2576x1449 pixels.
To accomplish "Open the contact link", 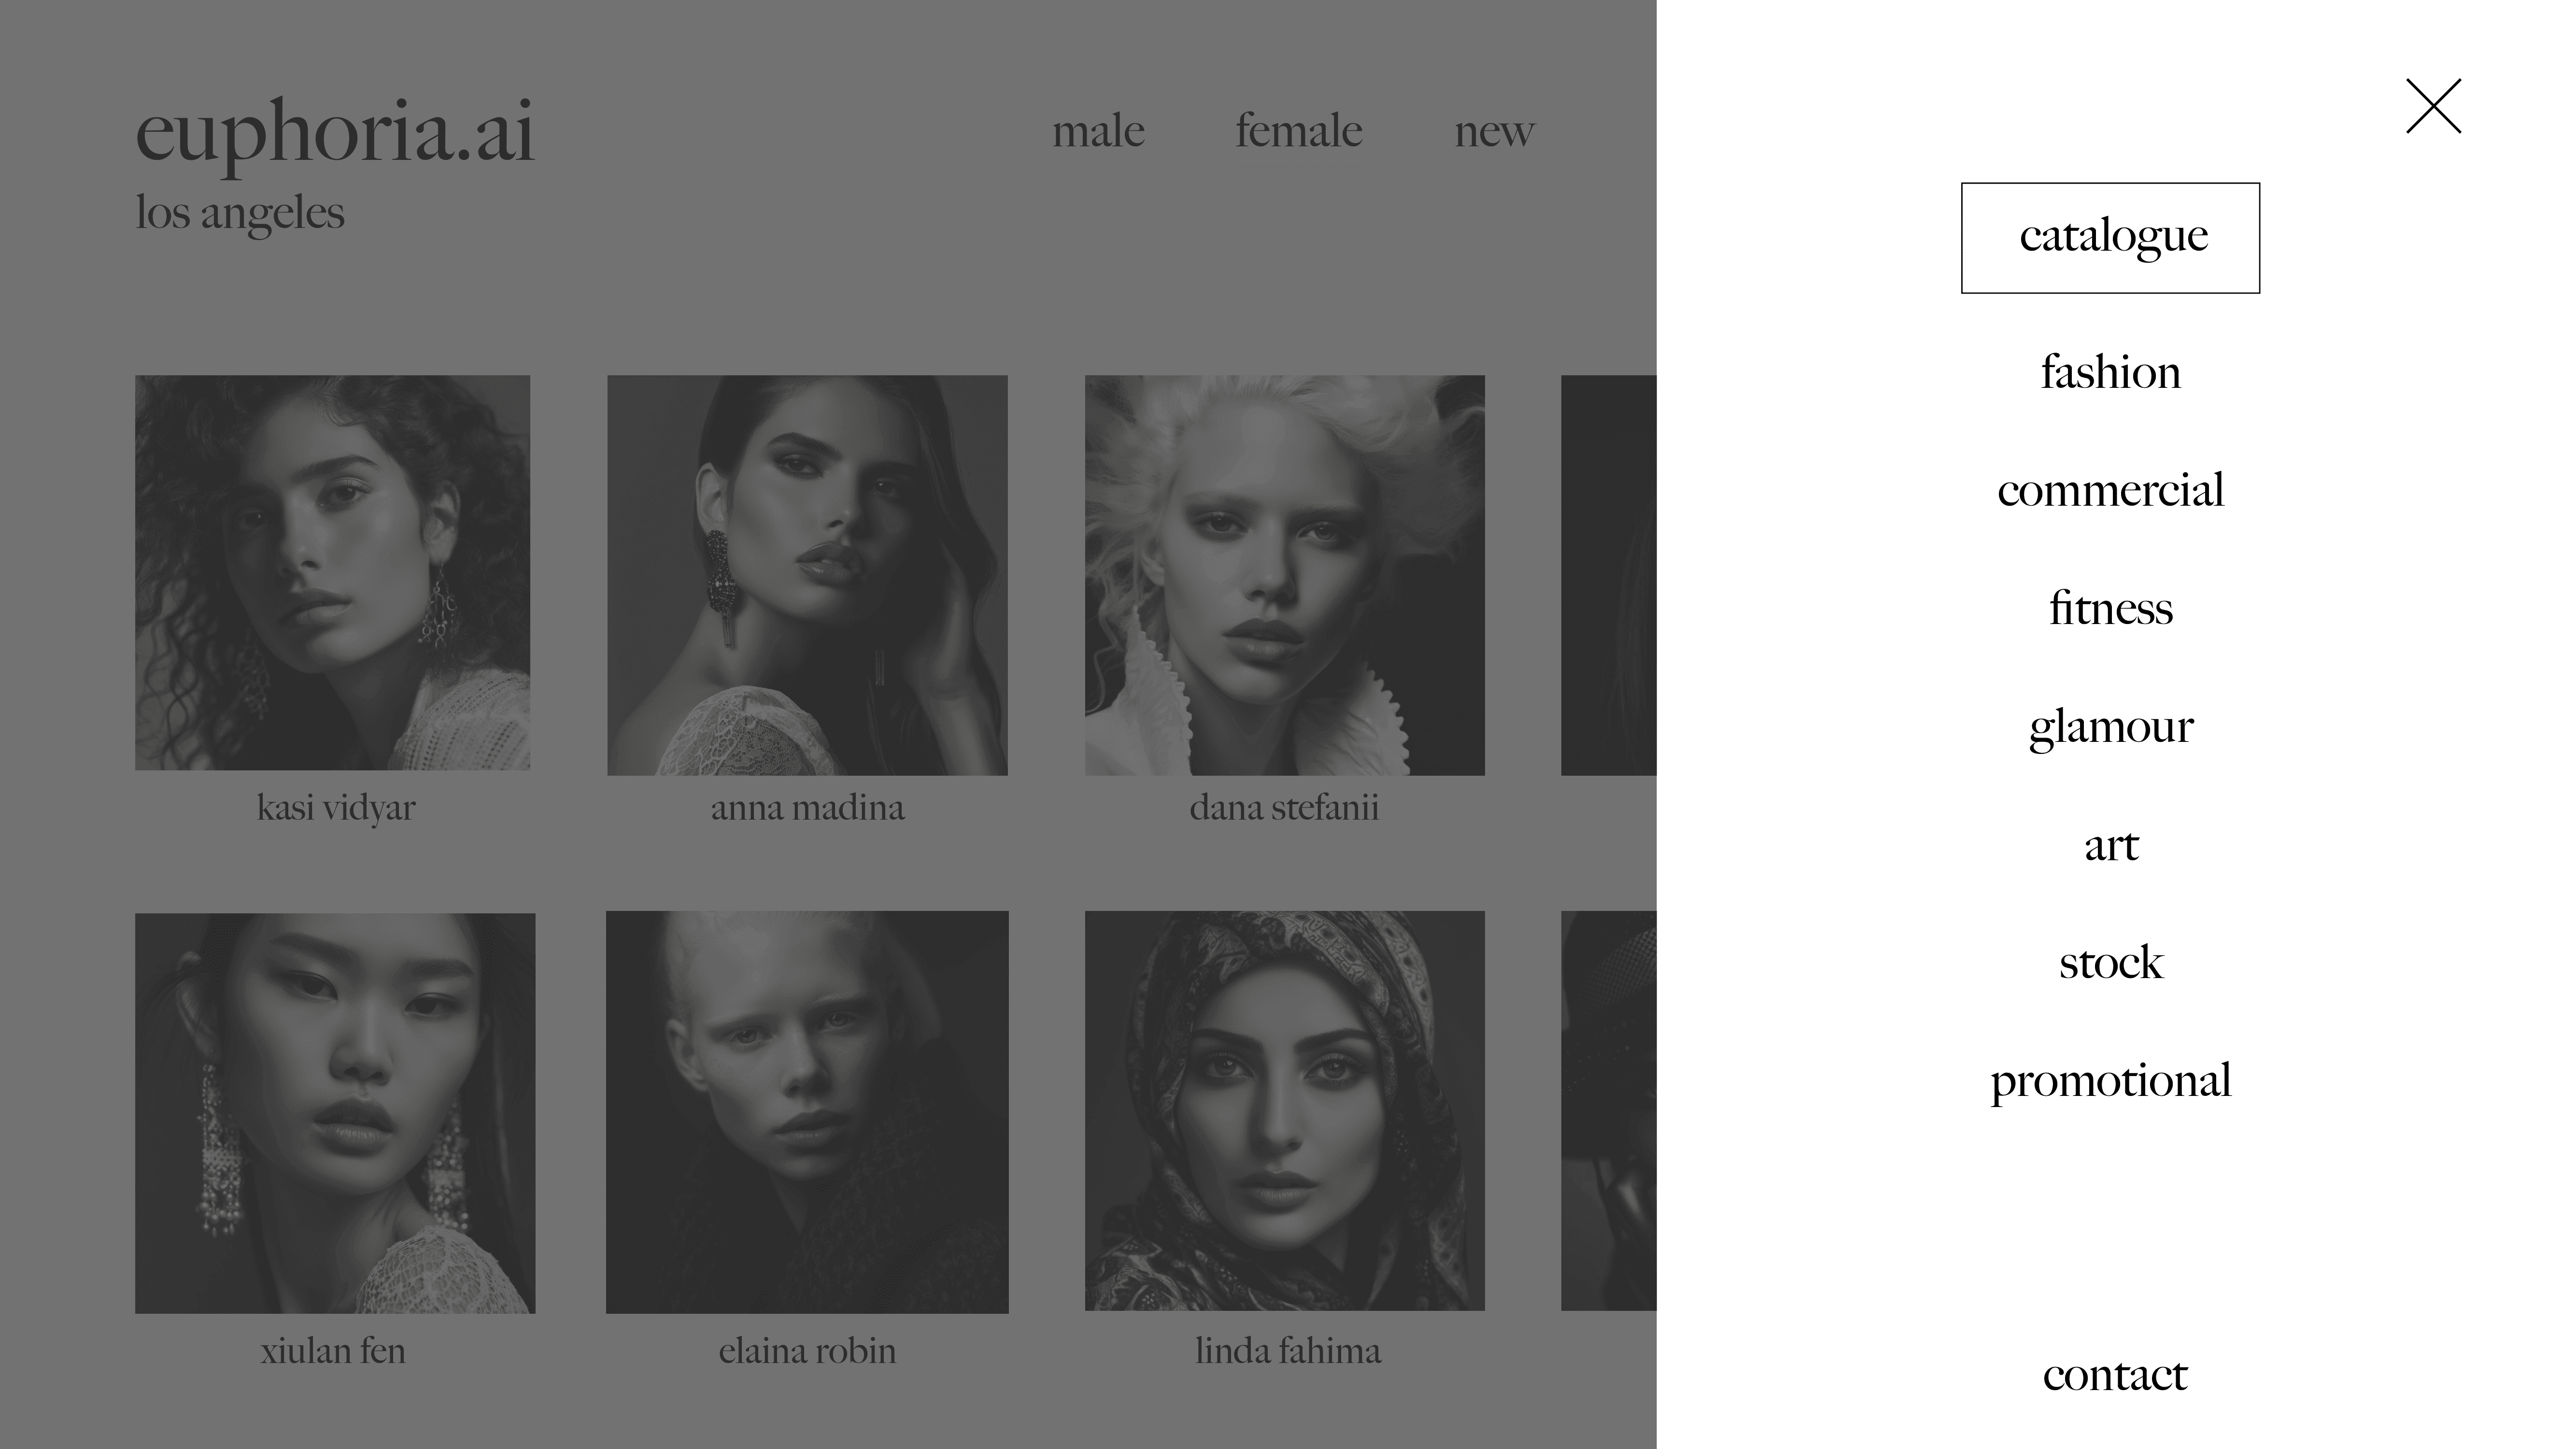I will coord(2114,1375).
